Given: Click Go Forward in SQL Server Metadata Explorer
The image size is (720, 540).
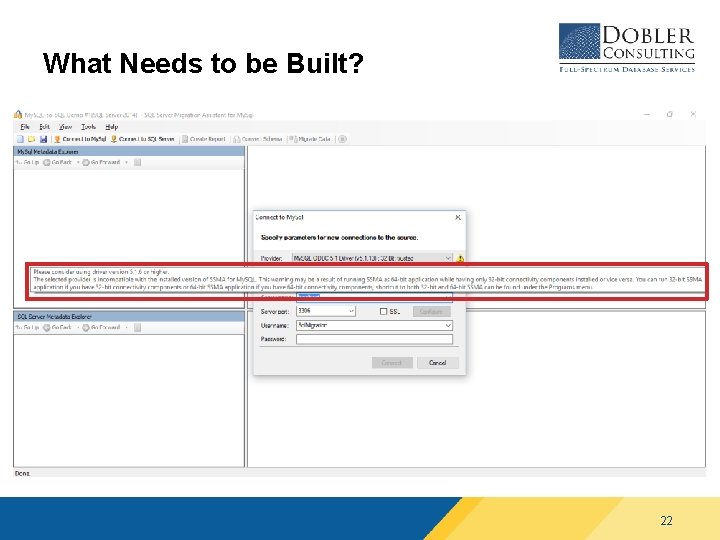Looking at the screenshot, I should 101,327.
